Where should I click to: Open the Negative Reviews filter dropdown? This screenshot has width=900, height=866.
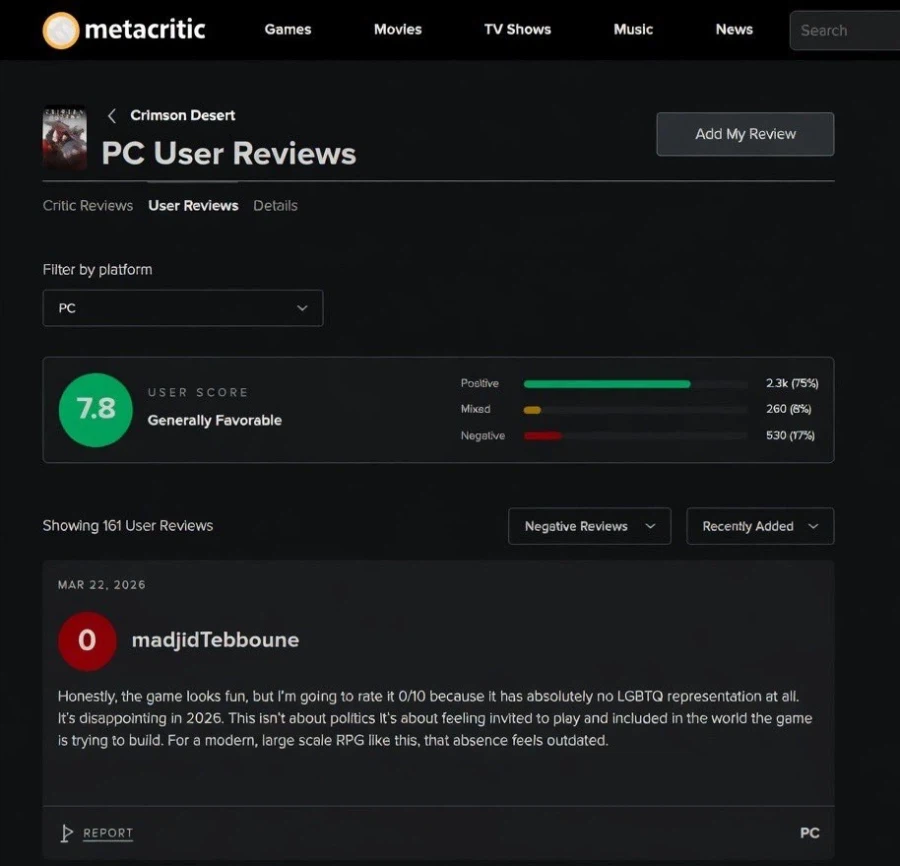coord(589,526)
